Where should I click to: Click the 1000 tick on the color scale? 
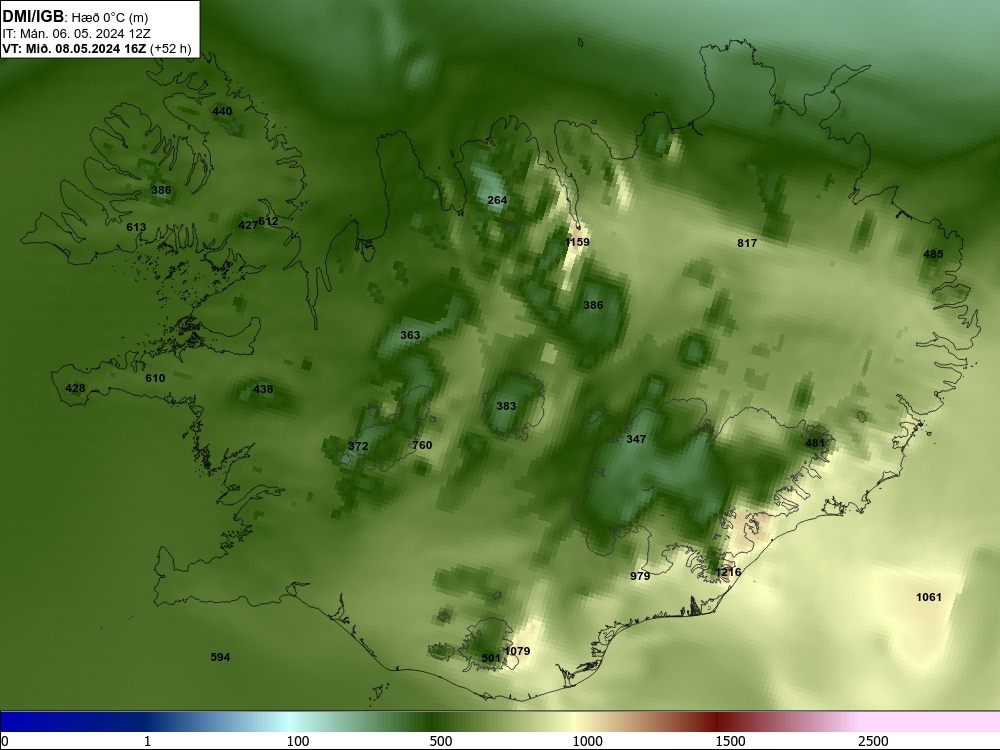(587, 741)
